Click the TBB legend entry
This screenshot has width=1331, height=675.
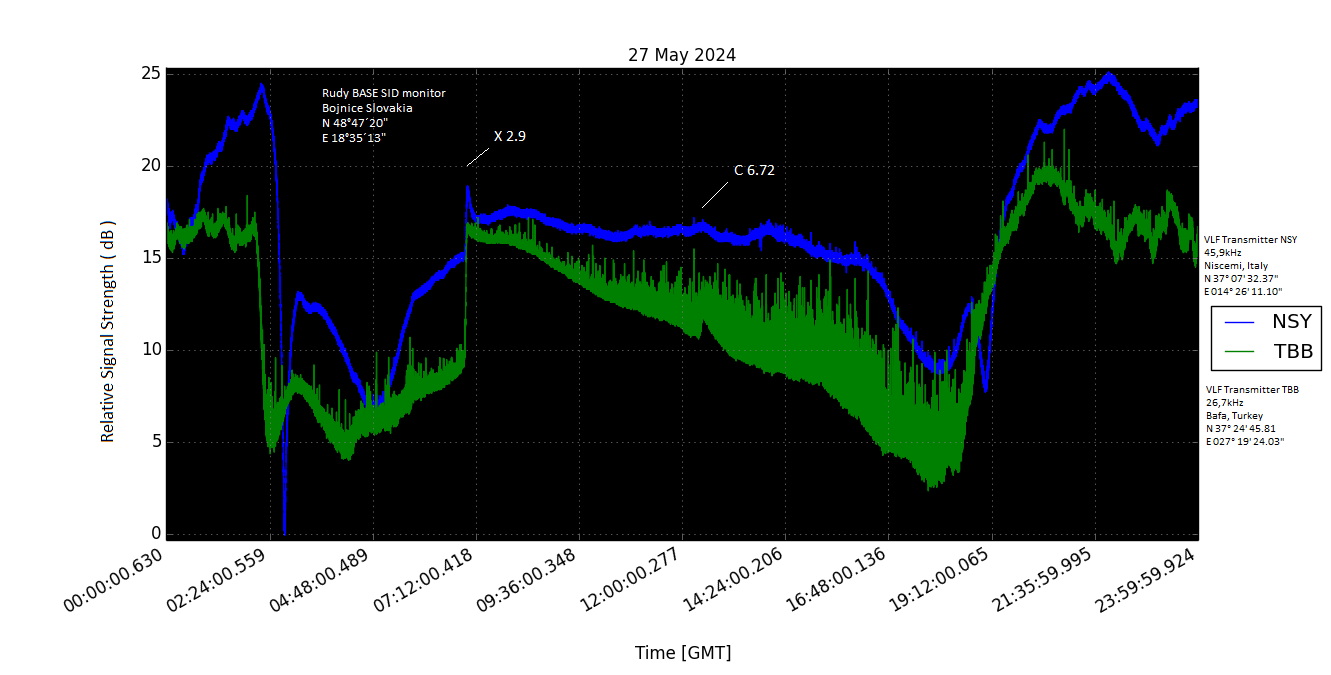click(1291, 351)
